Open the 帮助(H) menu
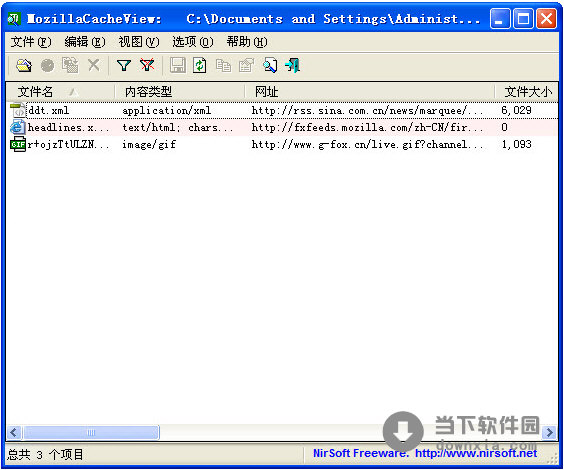564x470 pixels. click(x=247, y=42)
